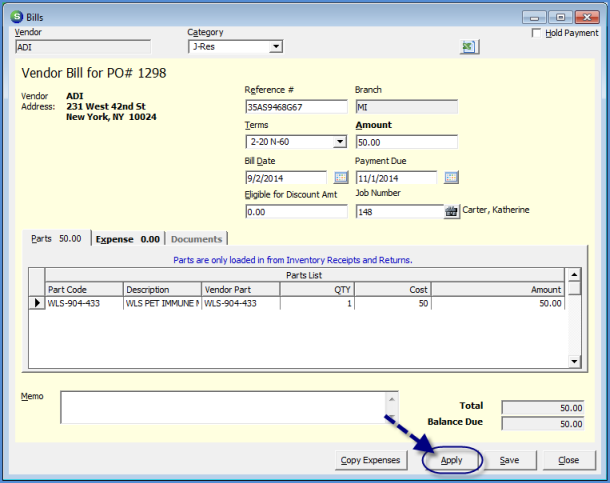Screen dimensions: 610x483
Task: Click the Parts List scroll up arrow
Action: click(x=574, y=275)
